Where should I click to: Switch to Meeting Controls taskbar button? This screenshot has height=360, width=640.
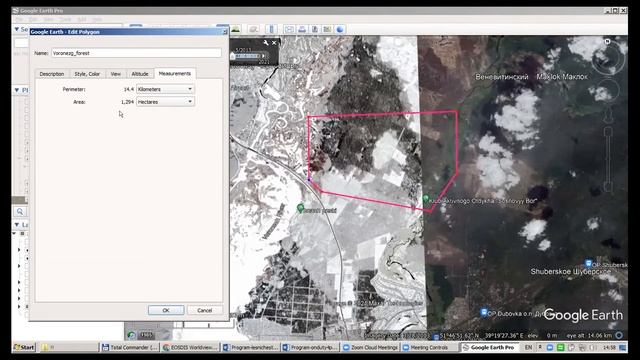tap(430, 347)
